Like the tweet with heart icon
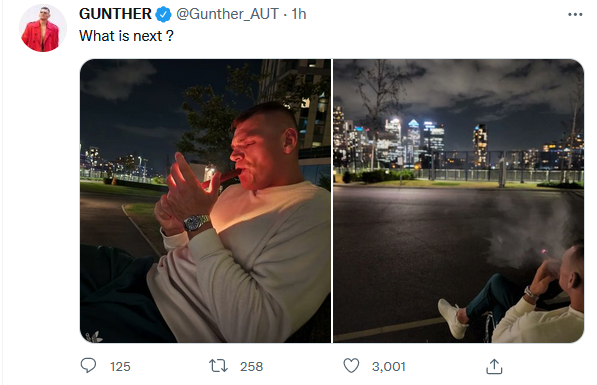 pyautogui.click(x=351, y=366)
